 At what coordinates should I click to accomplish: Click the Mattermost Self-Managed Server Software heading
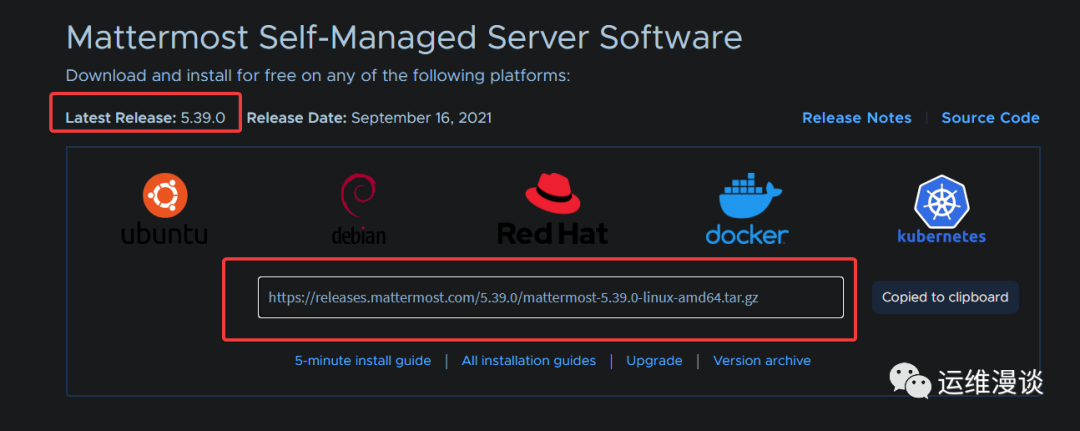tap(404, 38)
